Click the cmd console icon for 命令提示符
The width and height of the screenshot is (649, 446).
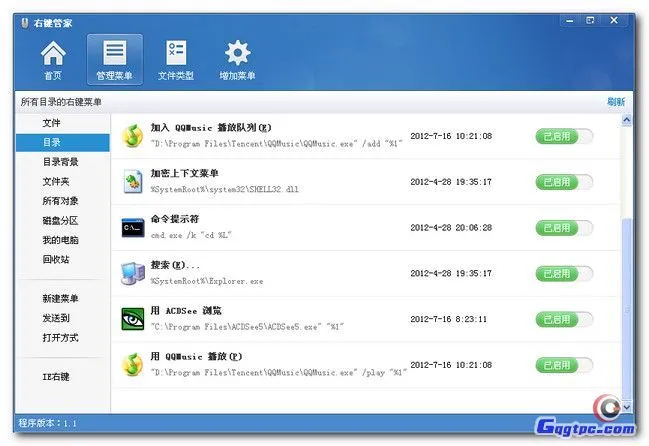(133, 228)
